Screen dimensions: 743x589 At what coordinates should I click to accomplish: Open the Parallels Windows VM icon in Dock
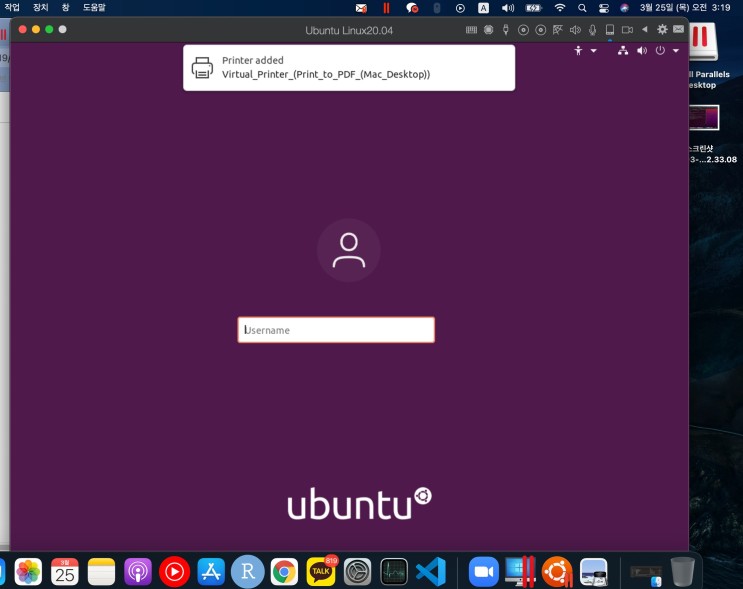tap(520, 571)
